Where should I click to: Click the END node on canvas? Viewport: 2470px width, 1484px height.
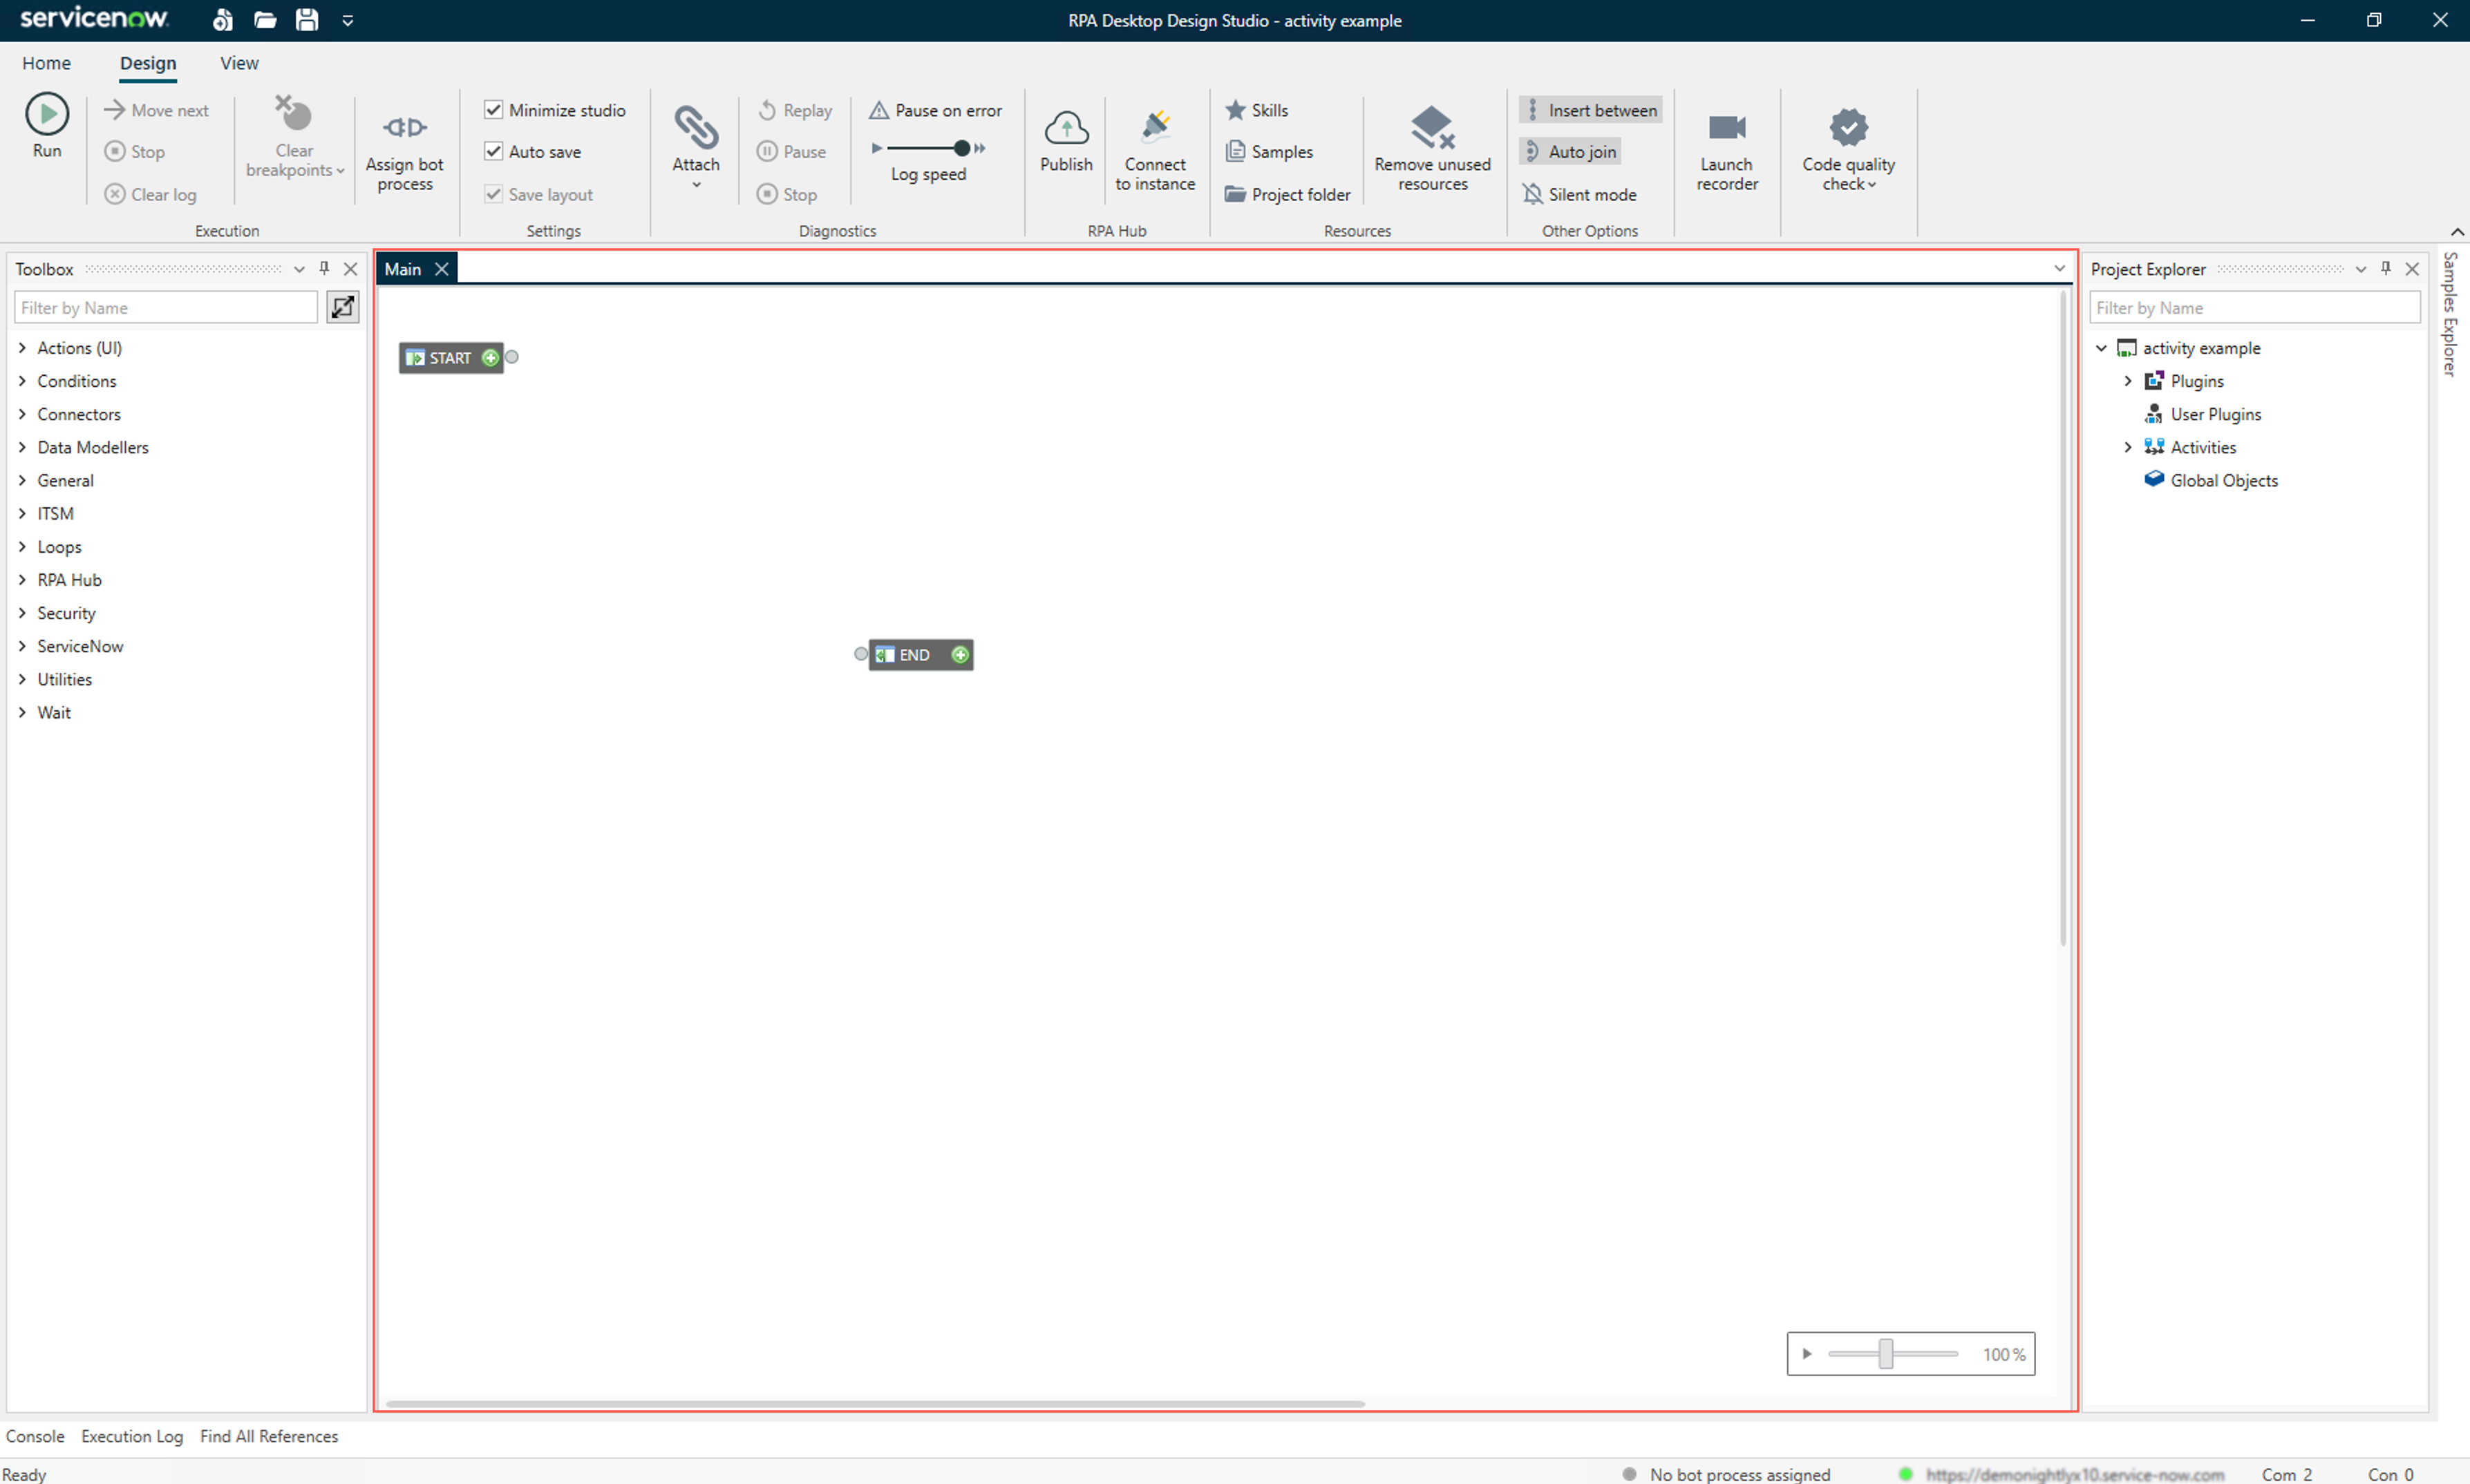point(920,654)
